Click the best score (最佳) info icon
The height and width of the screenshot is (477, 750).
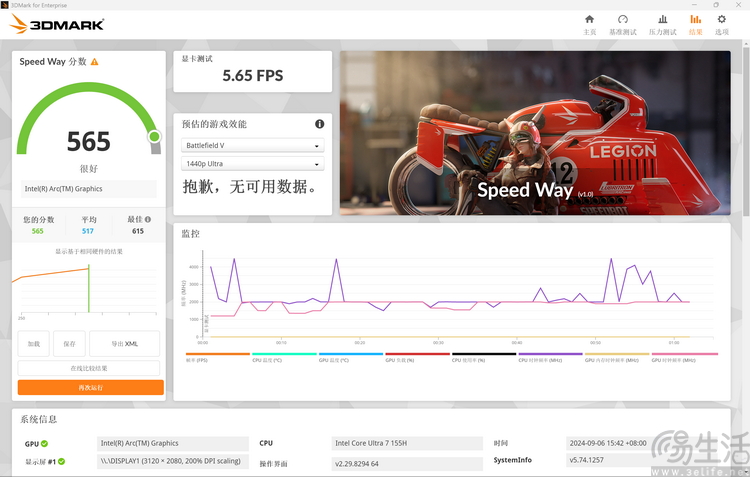[x=148, y=219]
